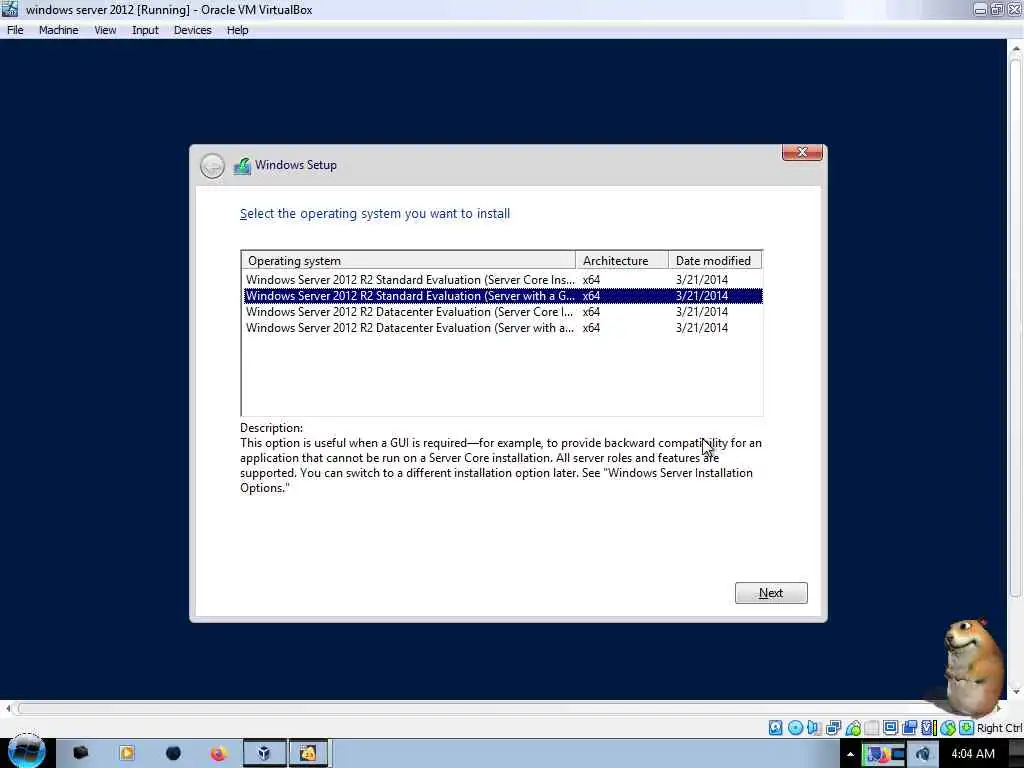Select Datacenter Evaluation (Server with a GUI) row
The image size is (1024, 768).
[x=503, y=328]
